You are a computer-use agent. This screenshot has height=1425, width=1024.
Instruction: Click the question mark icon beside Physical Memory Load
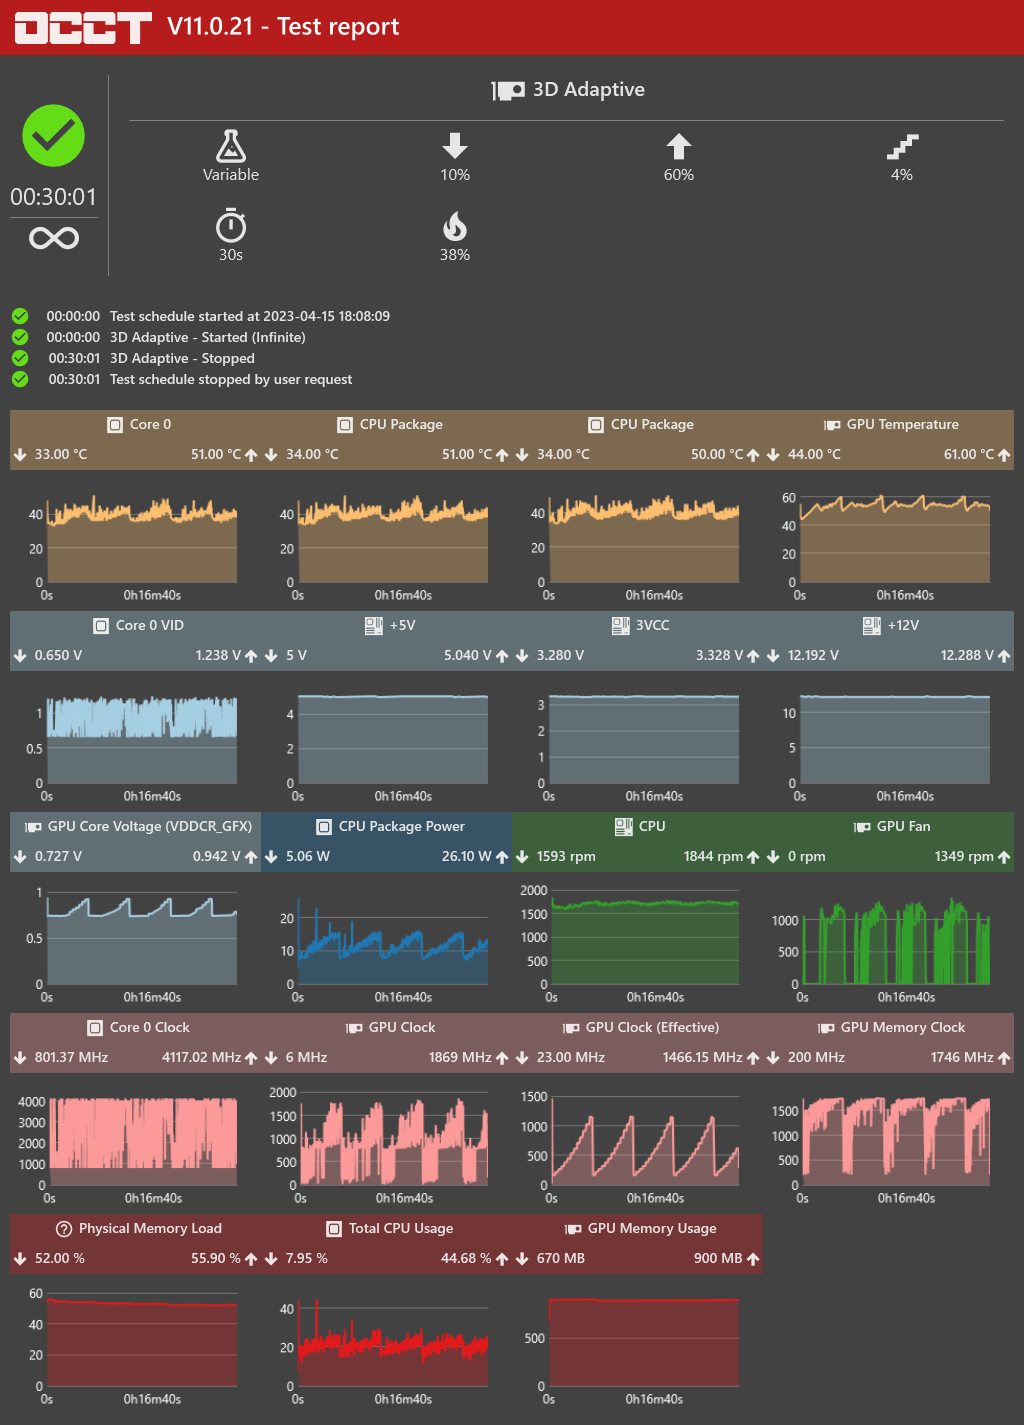coord(64,1229)
